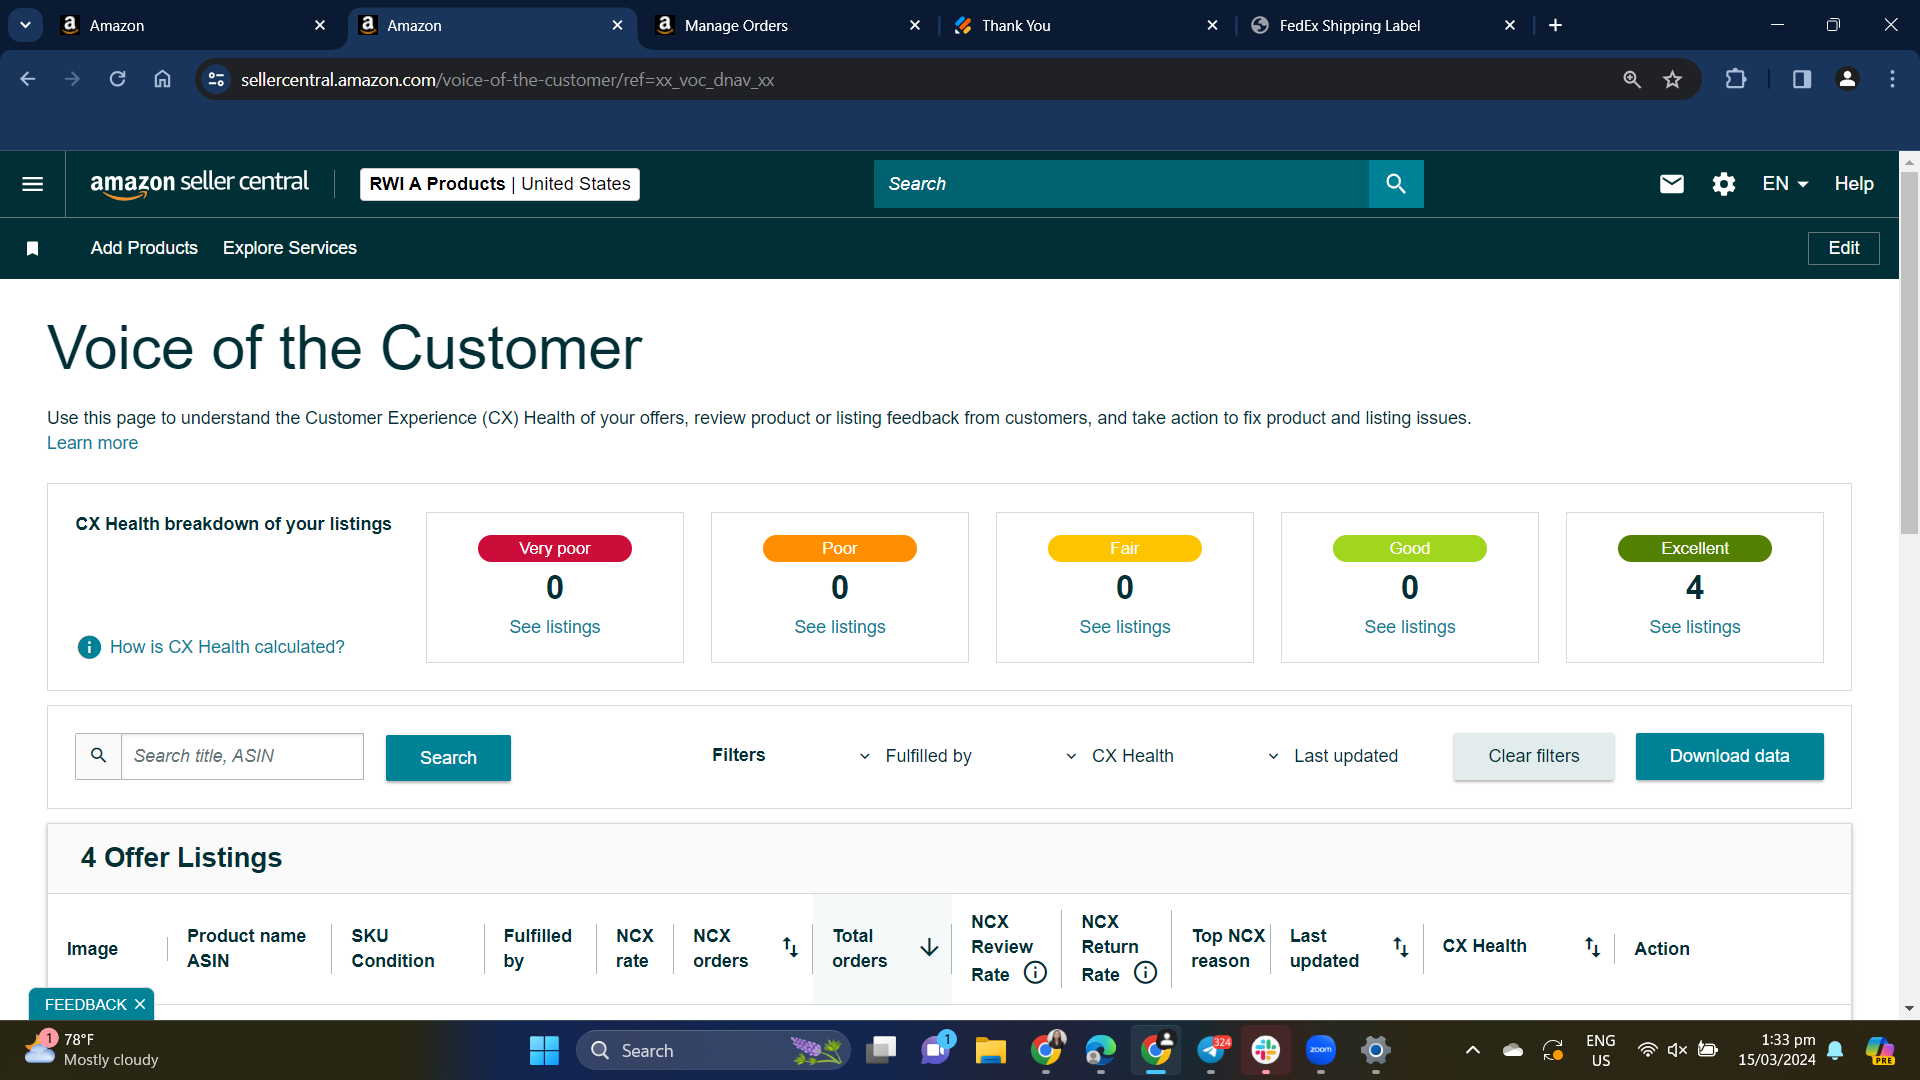Toggle the browser side panel
Screen dimensions: 1920x1080
[1802, 79]
